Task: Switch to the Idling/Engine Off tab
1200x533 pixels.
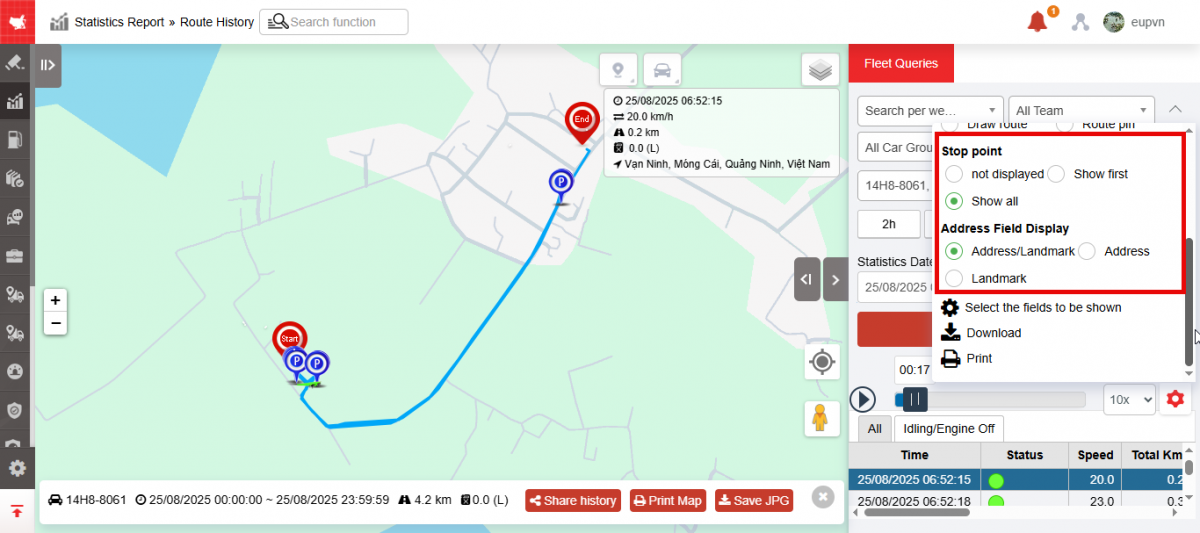Action: [x=949, y=428]
